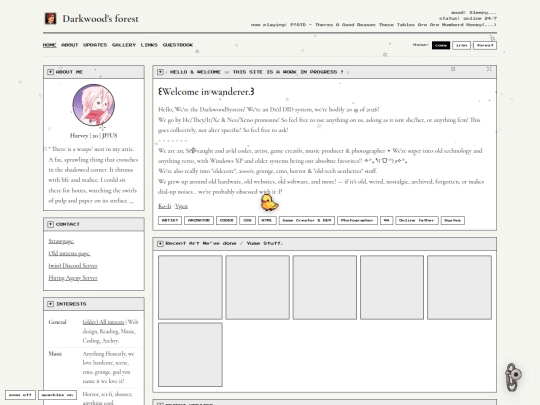Go to the HOME nav item
Image resolution: width=540 pixels, height=405 pixels.
coord(50,45)
